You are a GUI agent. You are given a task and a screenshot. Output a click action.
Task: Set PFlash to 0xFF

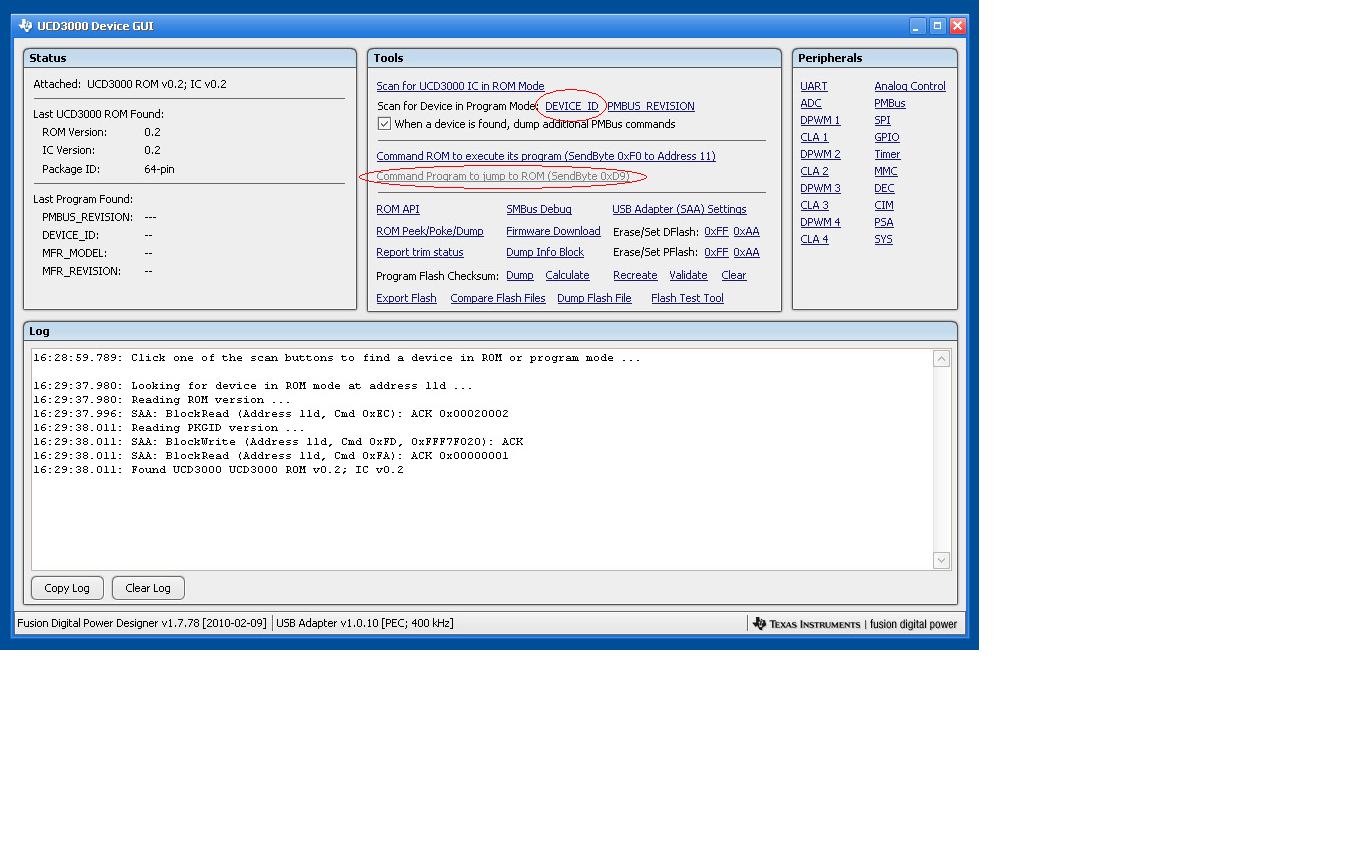coord(716,252)
